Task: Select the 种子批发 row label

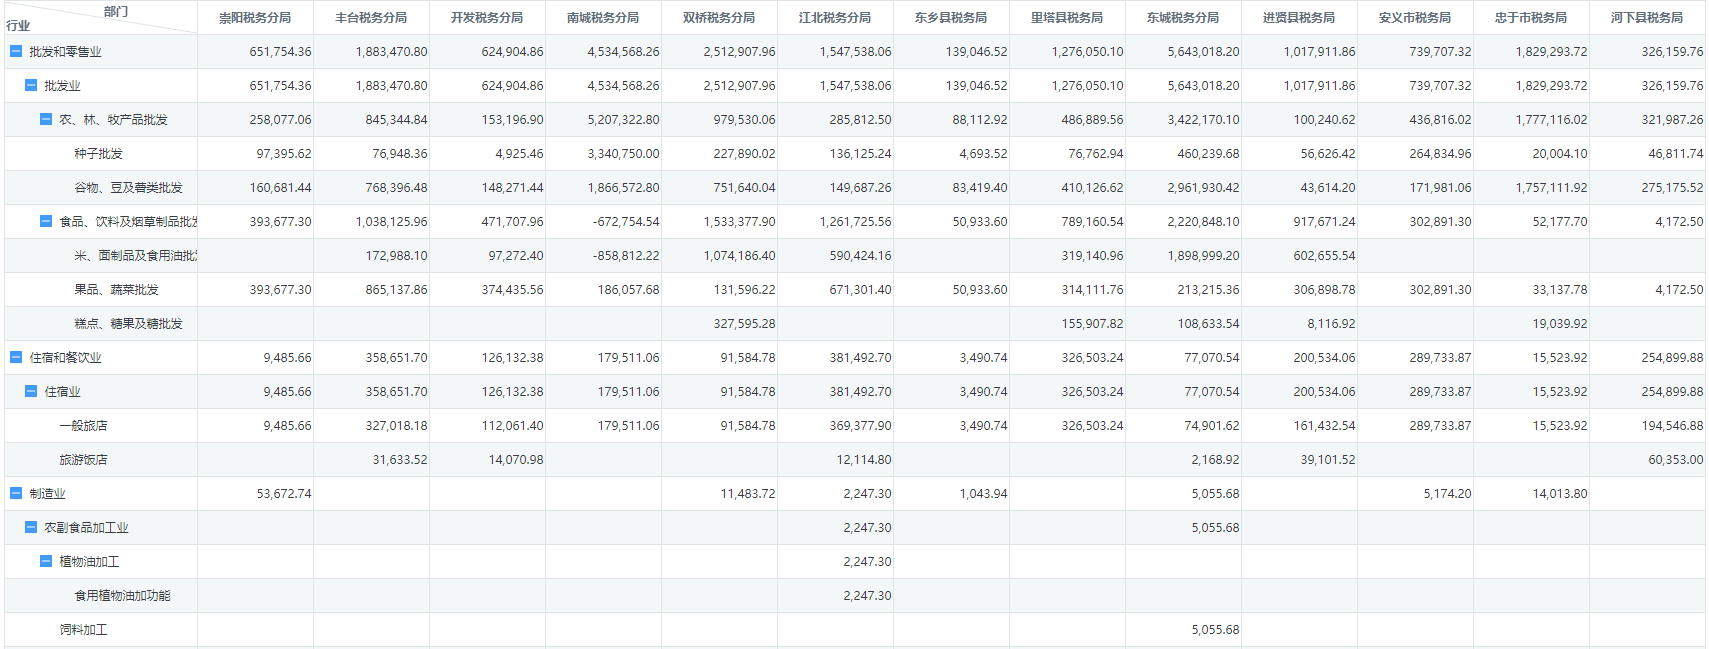Action: pos(98,154)
